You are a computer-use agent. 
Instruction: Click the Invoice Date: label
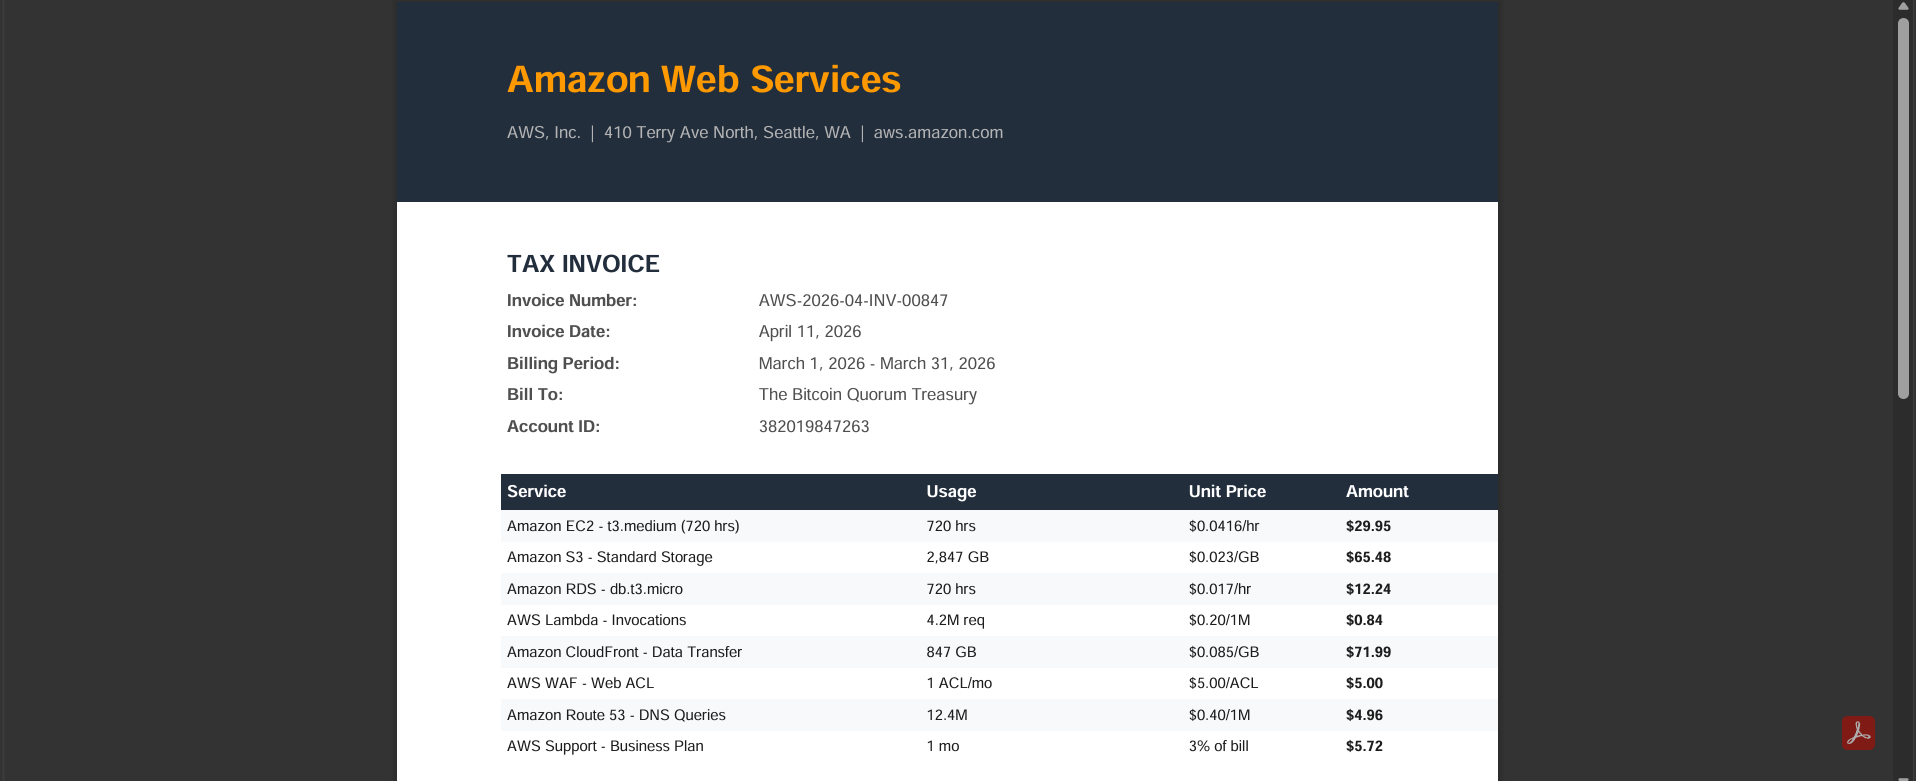click(x=558, y=332)
